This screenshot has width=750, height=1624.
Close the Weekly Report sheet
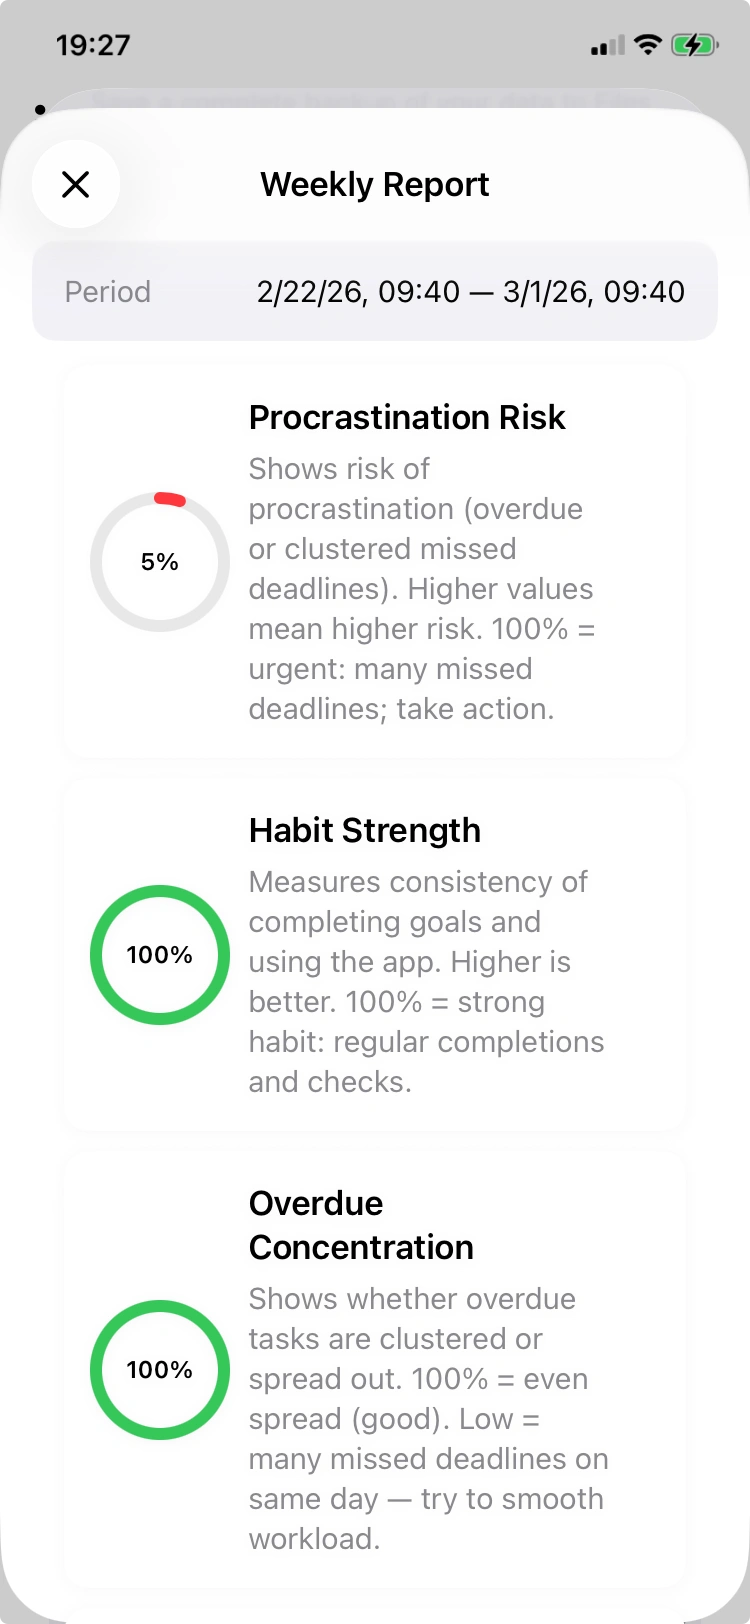76,184
